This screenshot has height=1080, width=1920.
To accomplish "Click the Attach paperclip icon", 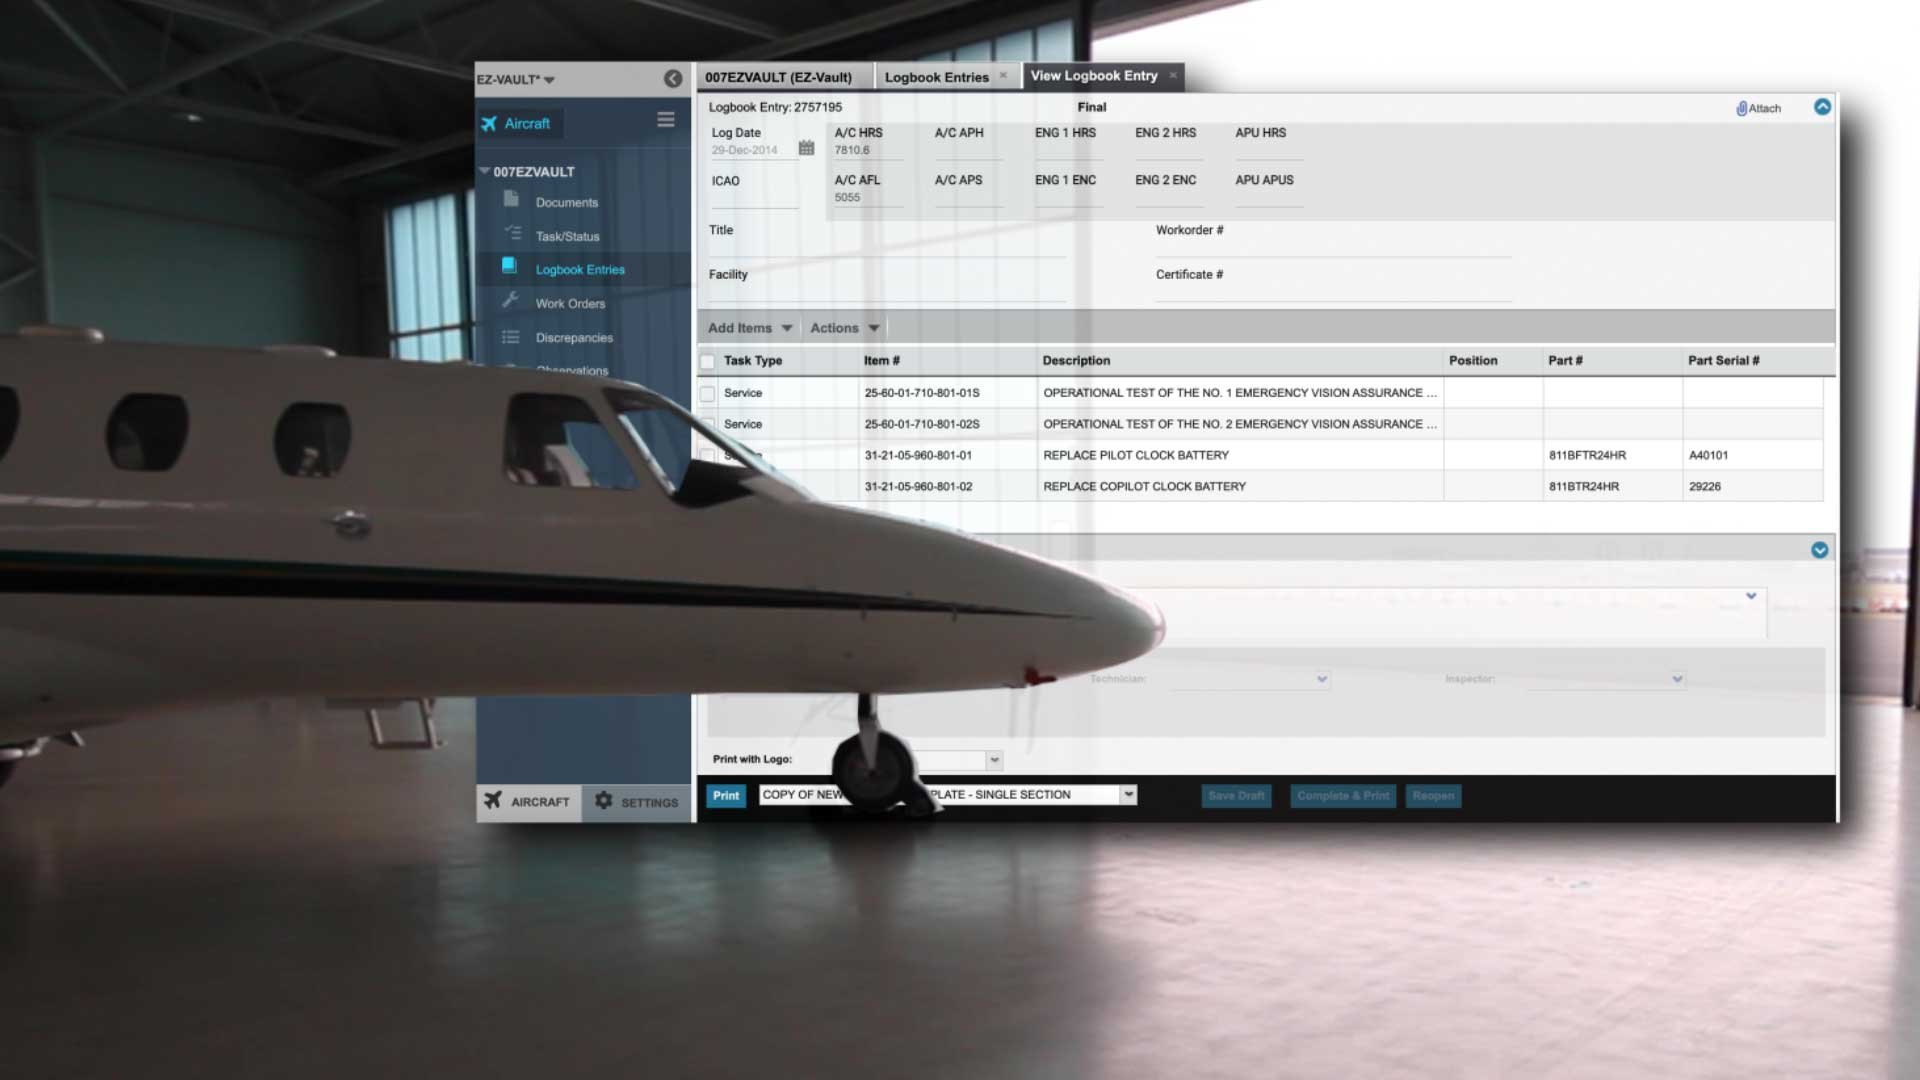I will 1741,108.
